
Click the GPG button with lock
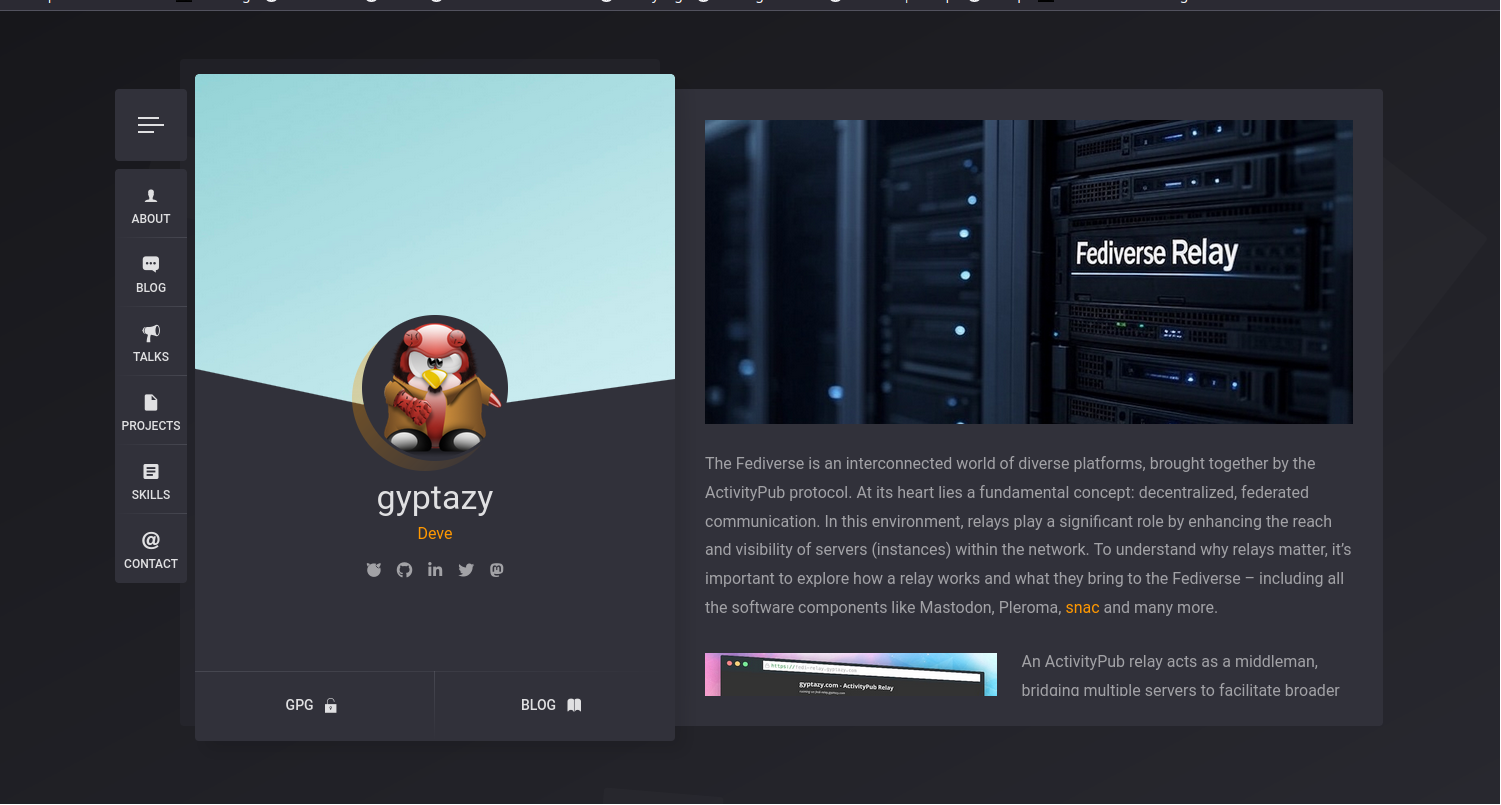pos(314,705)
